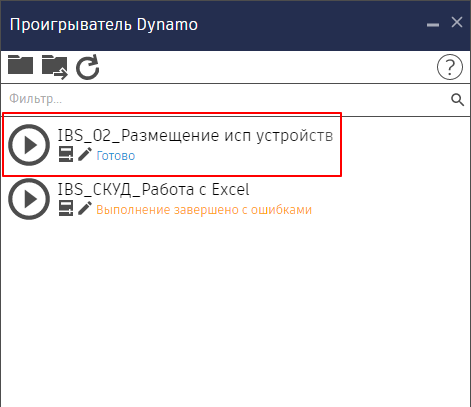Click the Выполнение завершено с ошибками status
The image size is (471, 407).
click(x=204, y=210)
